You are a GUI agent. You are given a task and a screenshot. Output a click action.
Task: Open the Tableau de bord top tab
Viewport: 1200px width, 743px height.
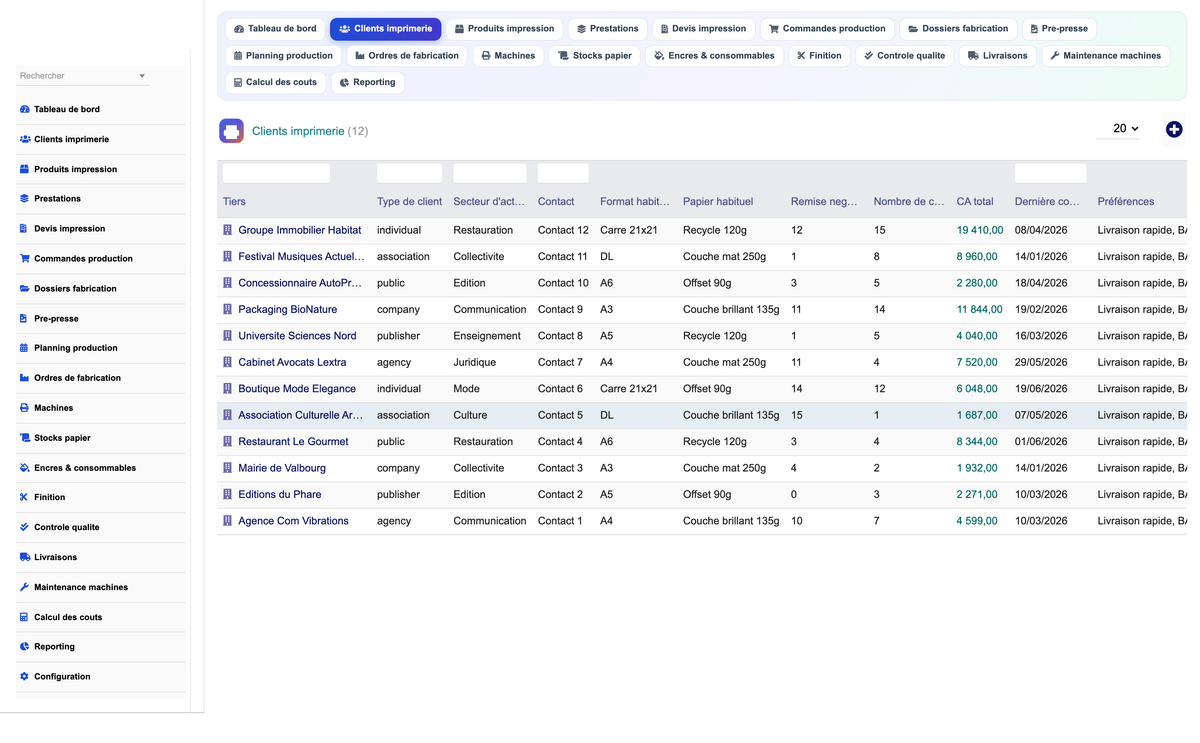[275, 29]
